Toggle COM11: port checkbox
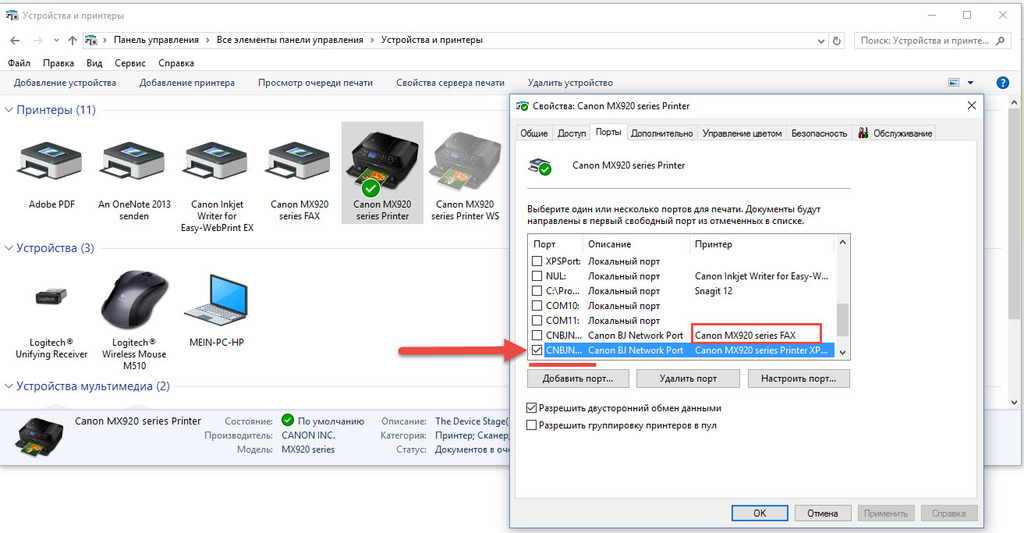This screenshot has height=533, width=1024. tap(537, 321)
